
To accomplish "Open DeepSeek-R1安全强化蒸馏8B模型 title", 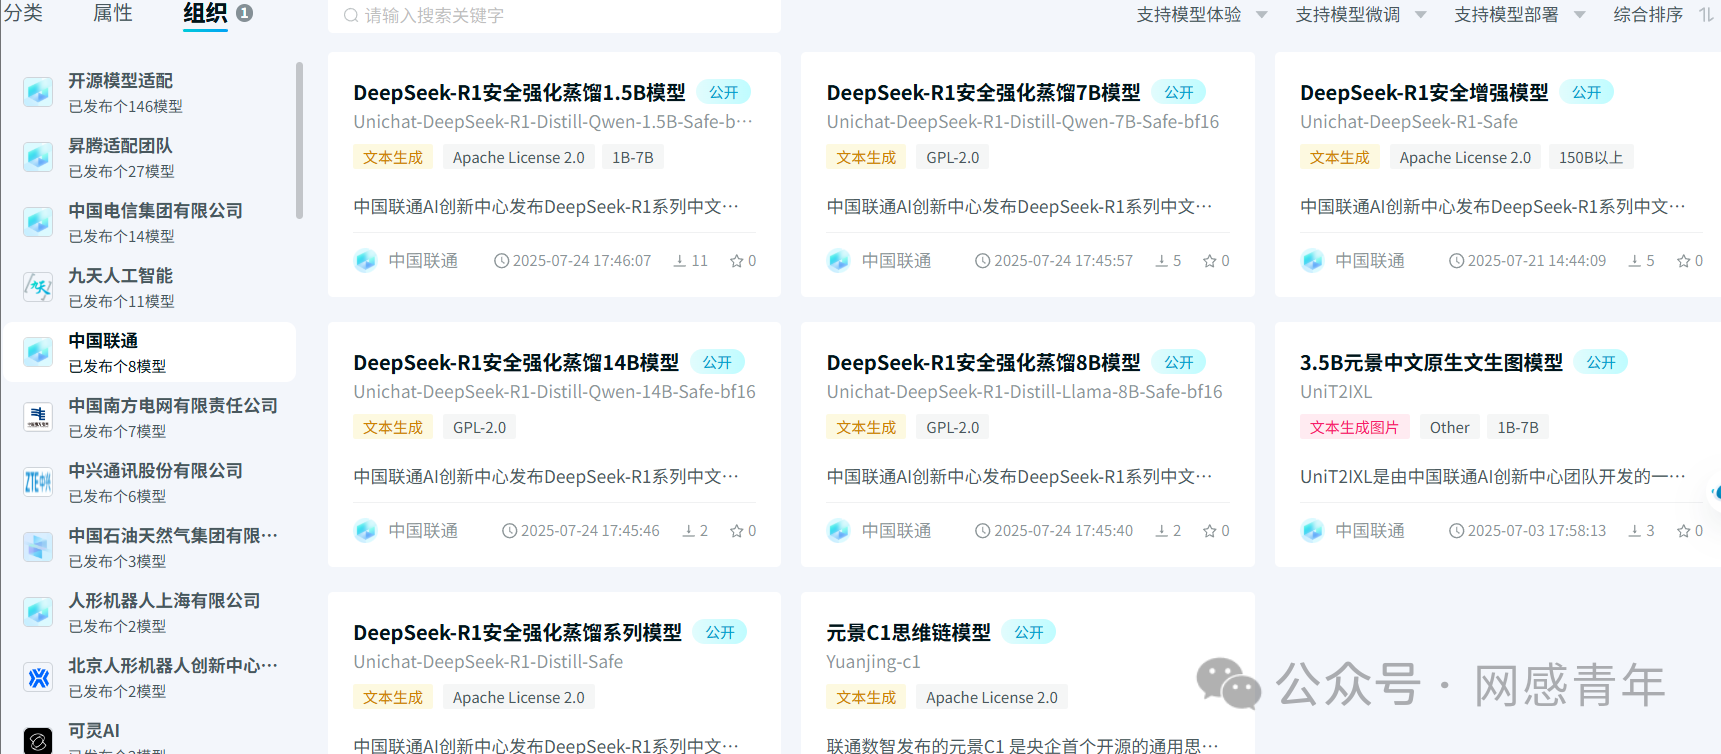I will [x=983, y=363].
